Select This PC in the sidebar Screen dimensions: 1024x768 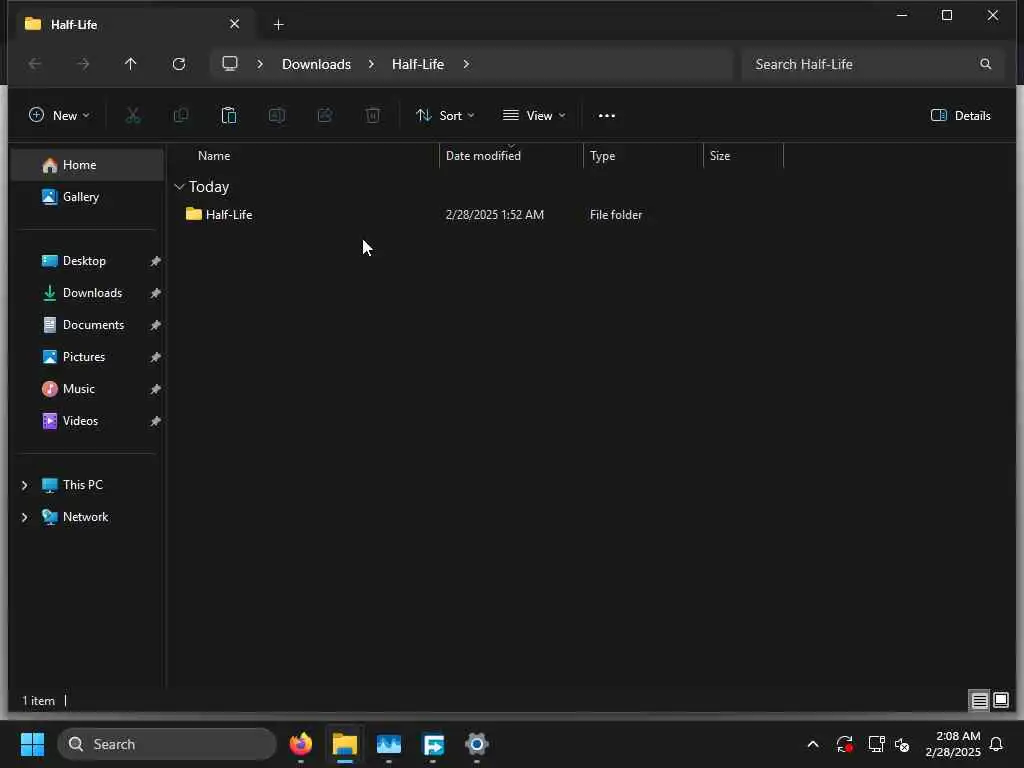(x=87, y=485)
